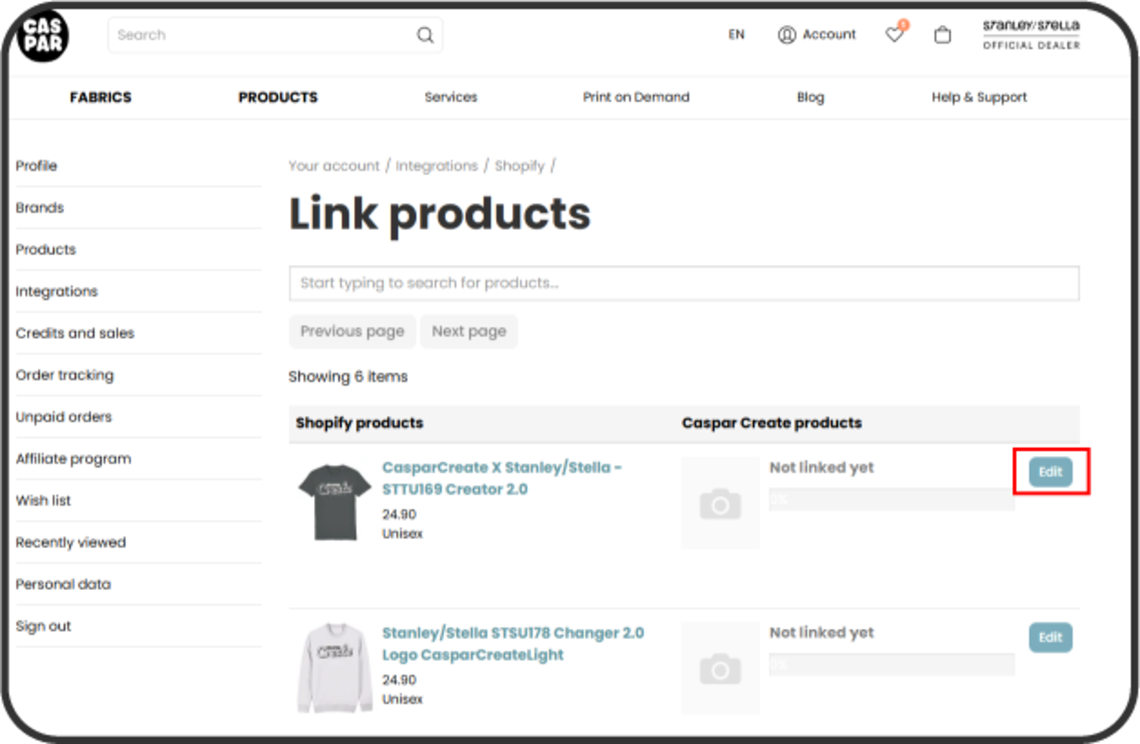The height and width of the screenshot is (744, 1140).
Task: Open the Account icon menu
Action: [816, 34]
